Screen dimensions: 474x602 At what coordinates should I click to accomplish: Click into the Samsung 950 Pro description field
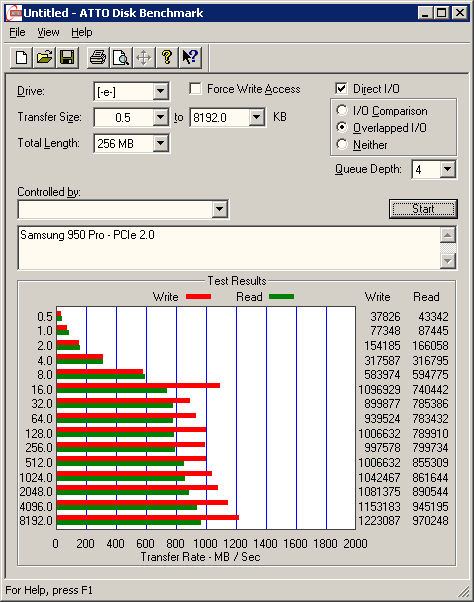coord(229,248)
